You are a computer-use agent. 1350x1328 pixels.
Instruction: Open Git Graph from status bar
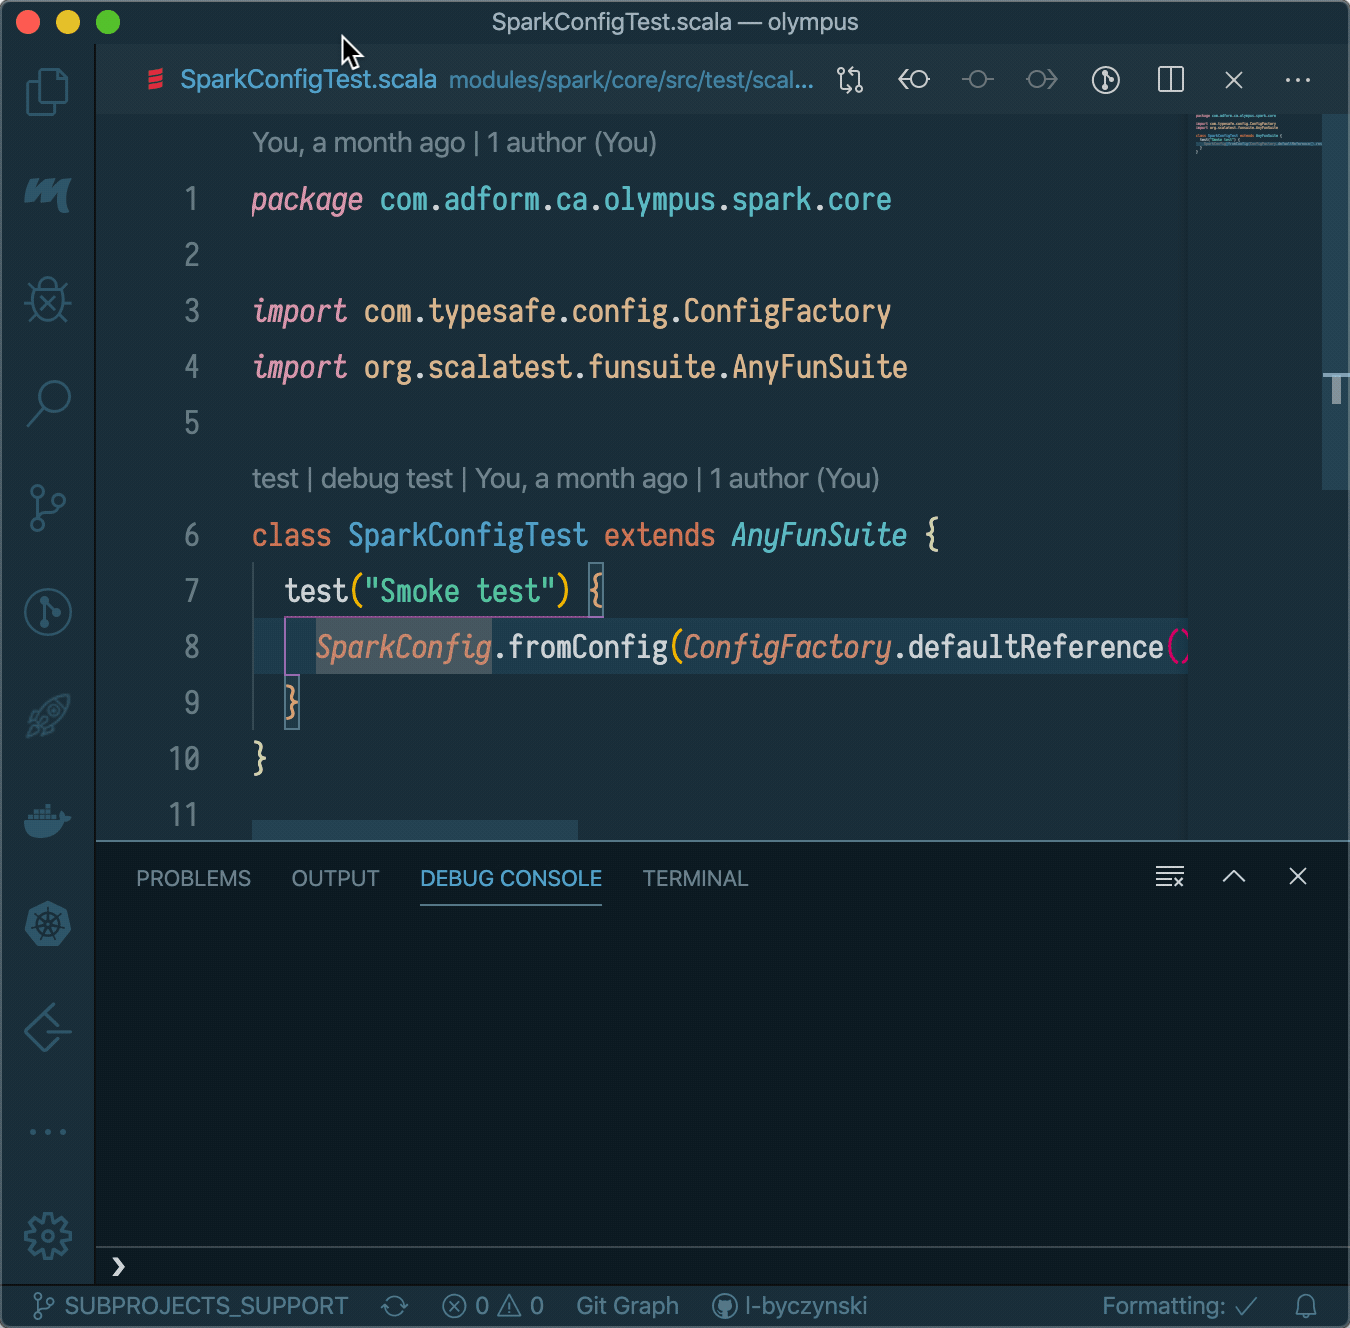point(627,1306)
